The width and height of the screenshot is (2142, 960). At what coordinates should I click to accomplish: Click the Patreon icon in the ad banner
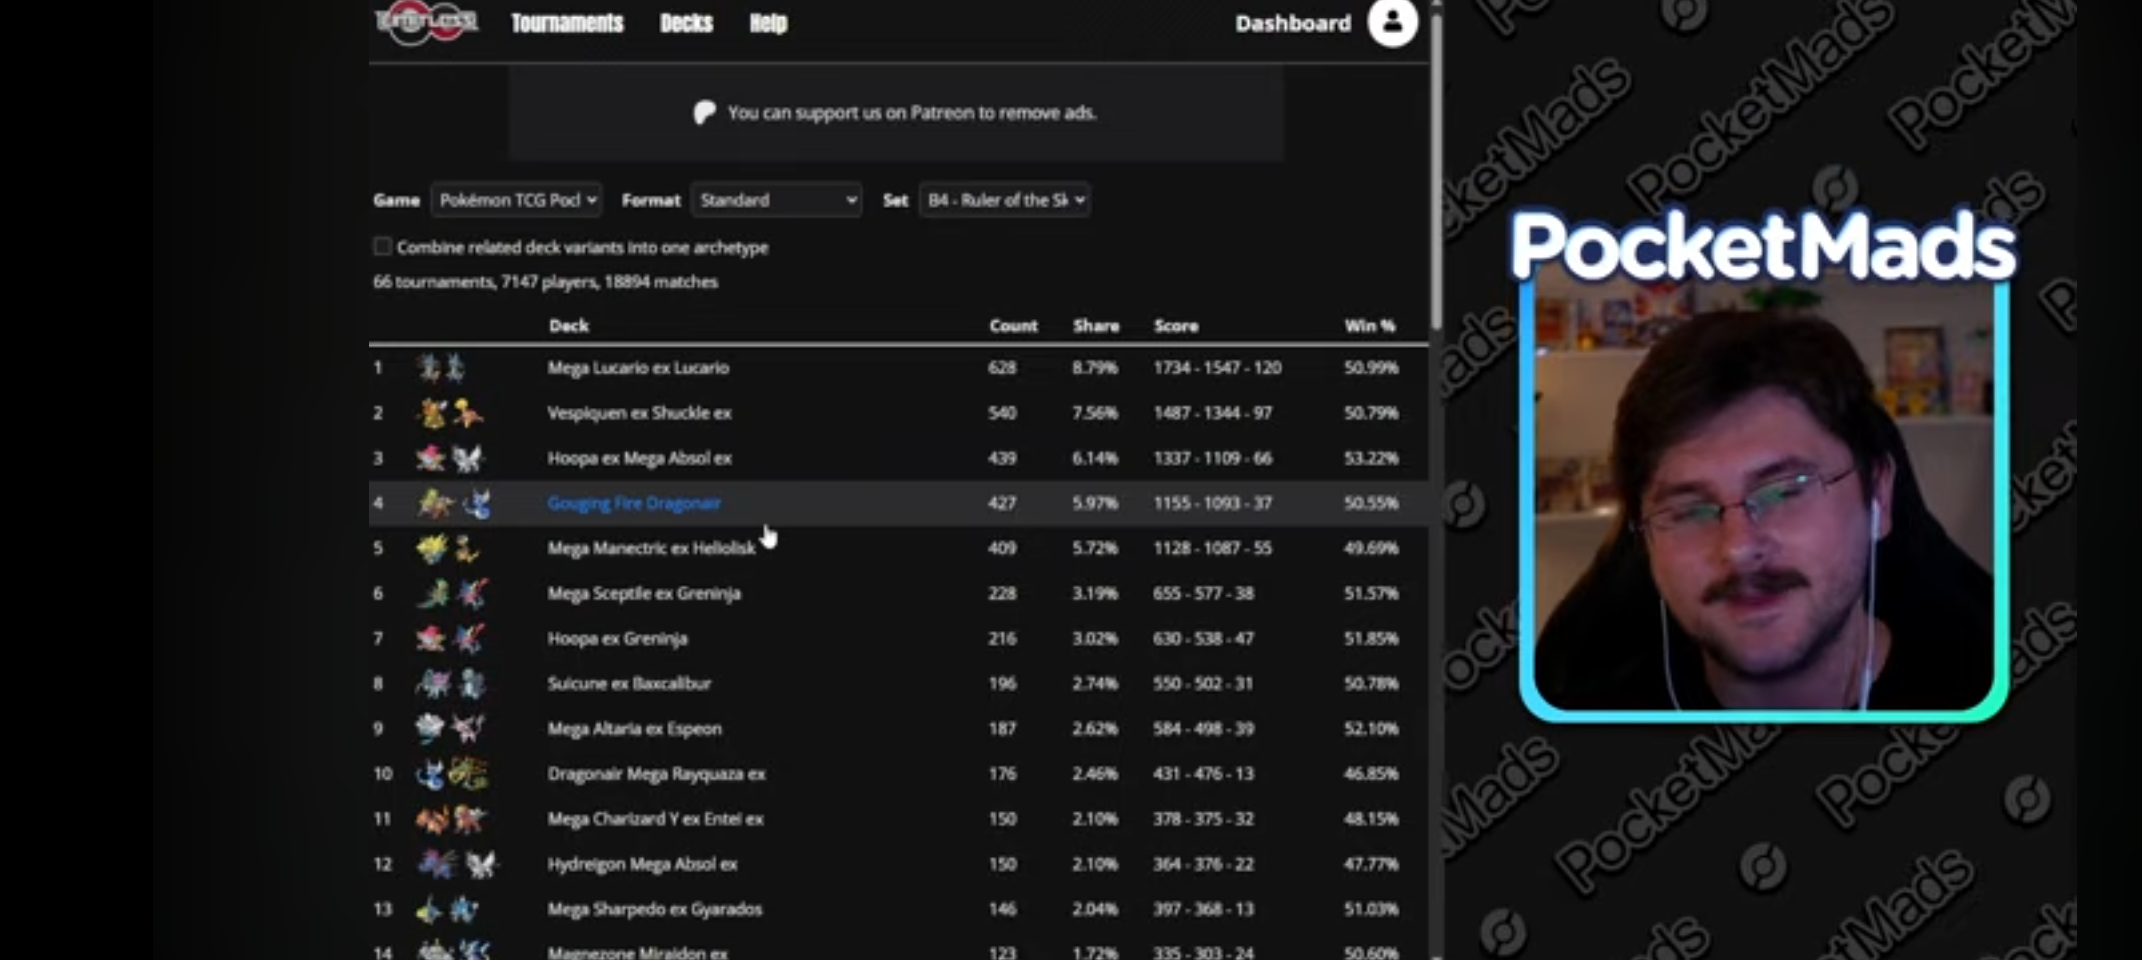pos(705,112)
